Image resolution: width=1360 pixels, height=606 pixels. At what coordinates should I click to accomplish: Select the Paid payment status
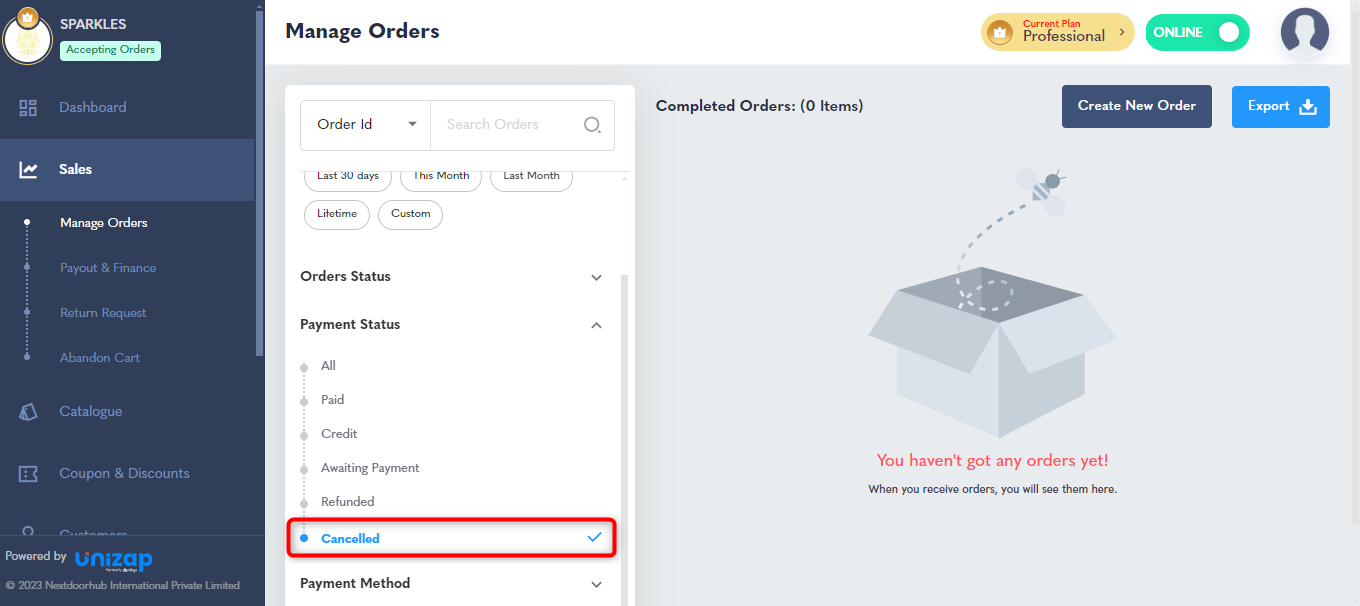[x=332, y=400]
